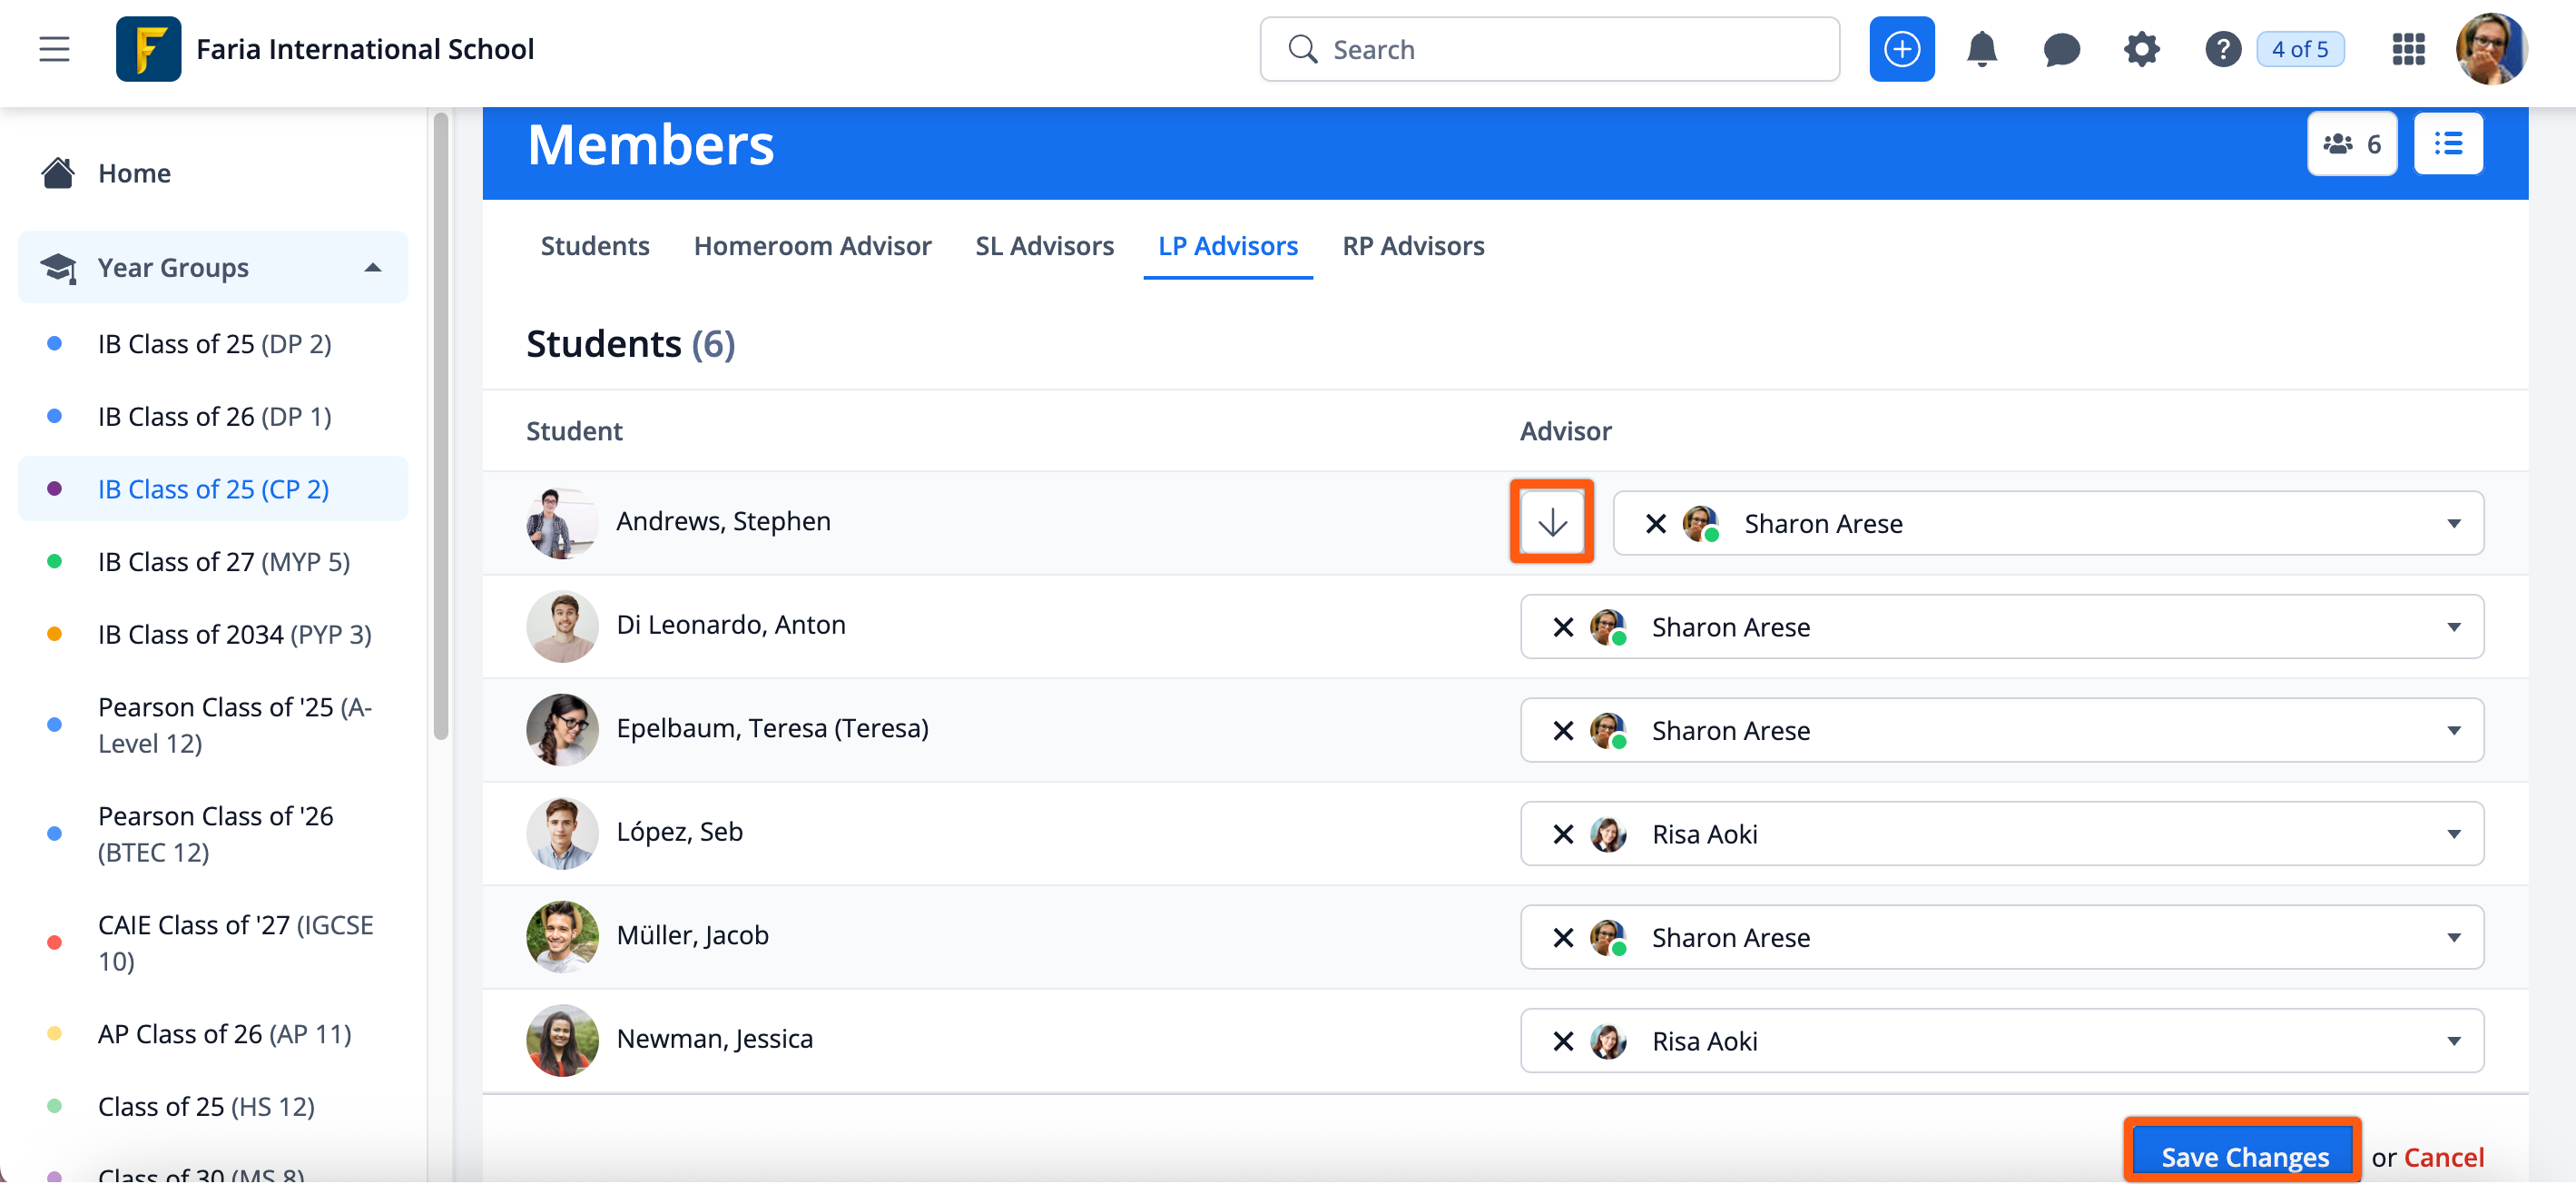Click the blue plus add button
Viewport: 2576px width, 1184px height.
click(1901, 49)
